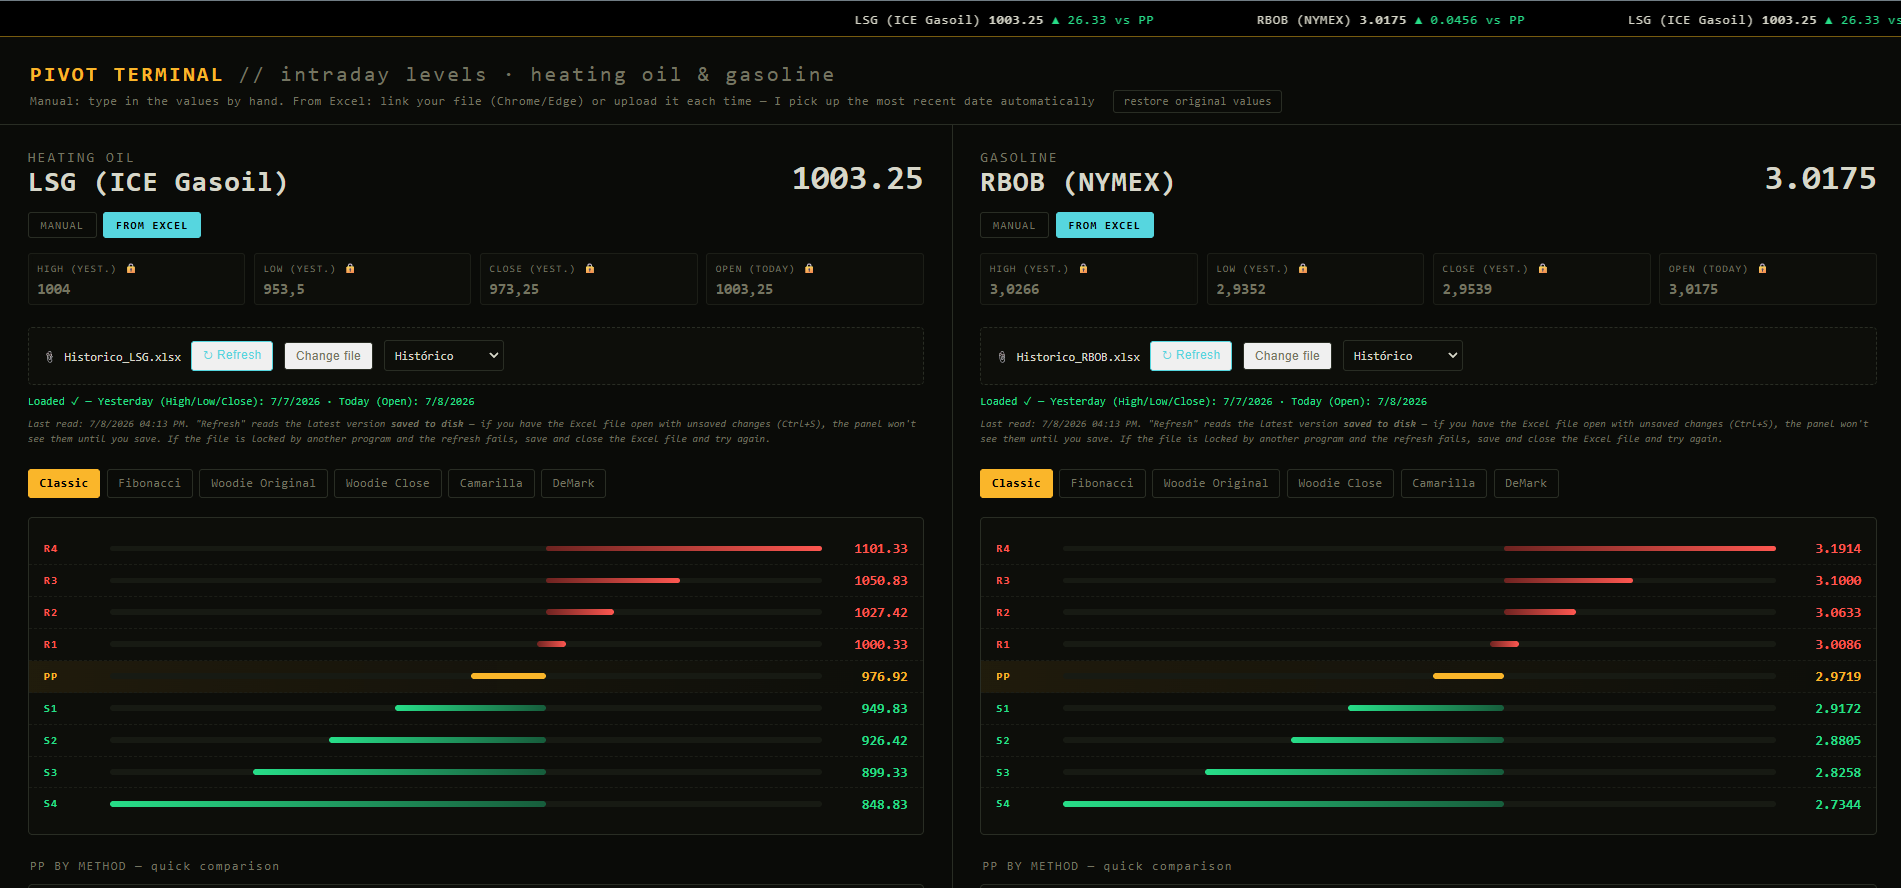The width and height of the screenshot is (1901, 888).
Task: Switch LSG pivots to Camarilla
Action: tap(491, 483)
